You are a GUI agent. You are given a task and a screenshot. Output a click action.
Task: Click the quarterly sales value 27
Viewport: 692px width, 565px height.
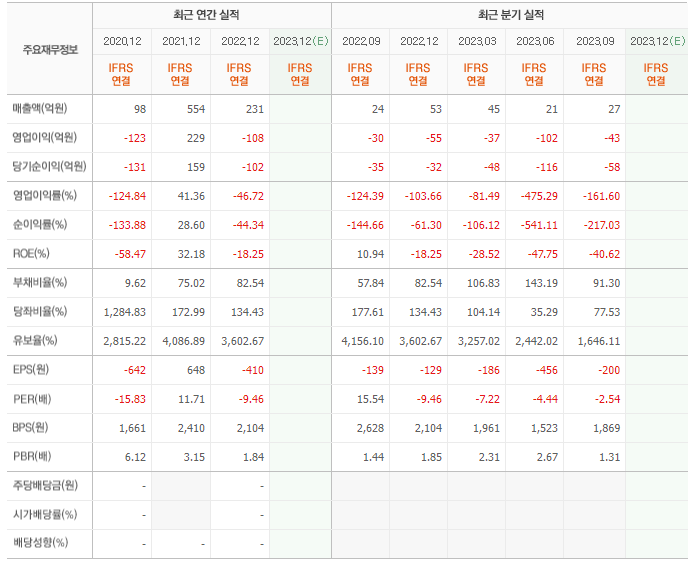[614, 109]
